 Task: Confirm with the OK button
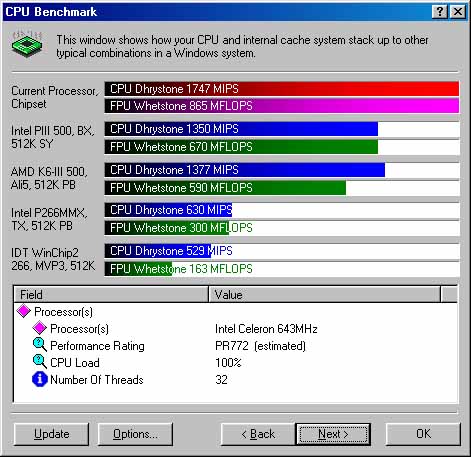[423, 434]
